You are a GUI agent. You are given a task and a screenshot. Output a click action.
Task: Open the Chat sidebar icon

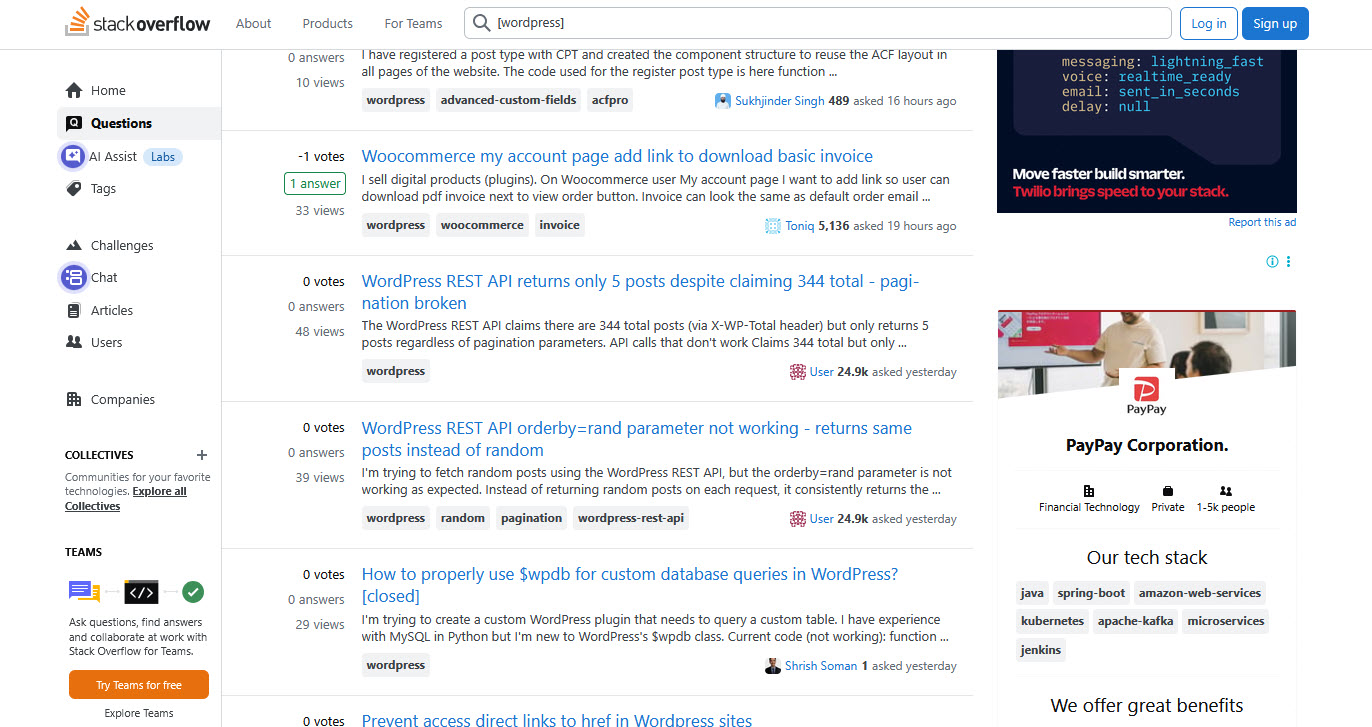(73, 277)
